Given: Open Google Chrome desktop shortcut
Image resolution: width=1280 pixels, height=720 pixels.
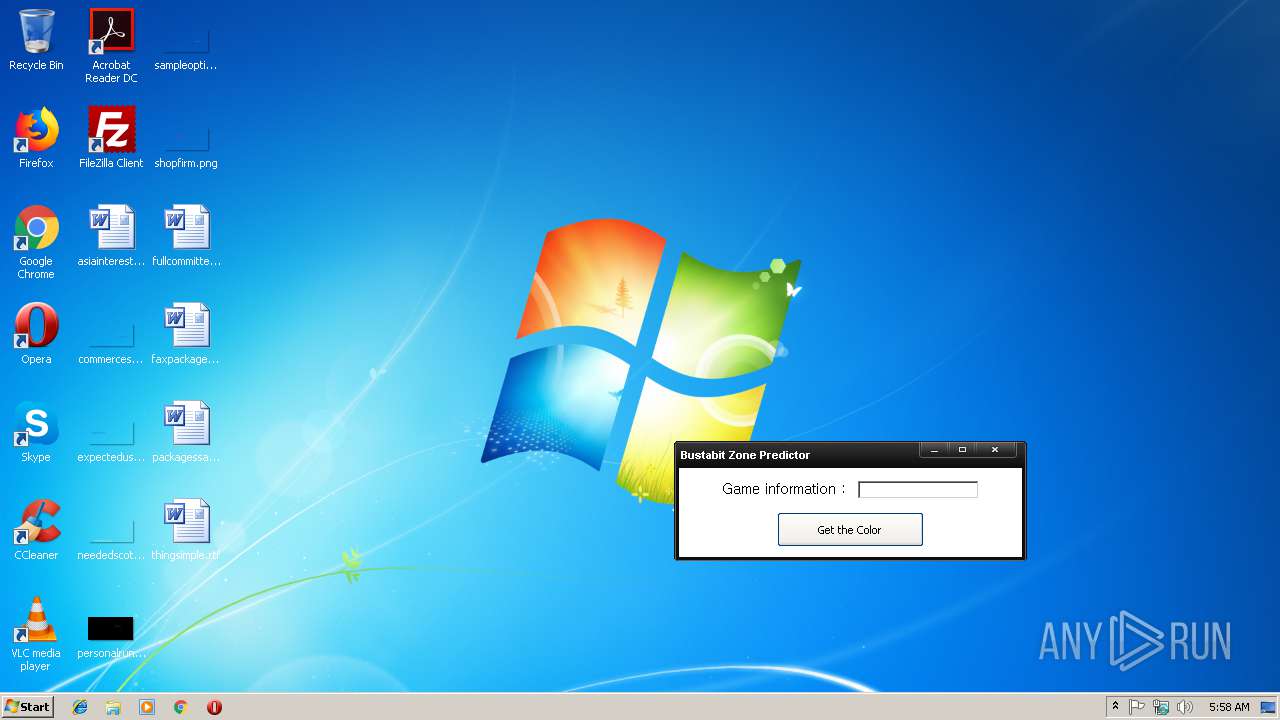Looking at the screenshot, I should tap(36, 242).
